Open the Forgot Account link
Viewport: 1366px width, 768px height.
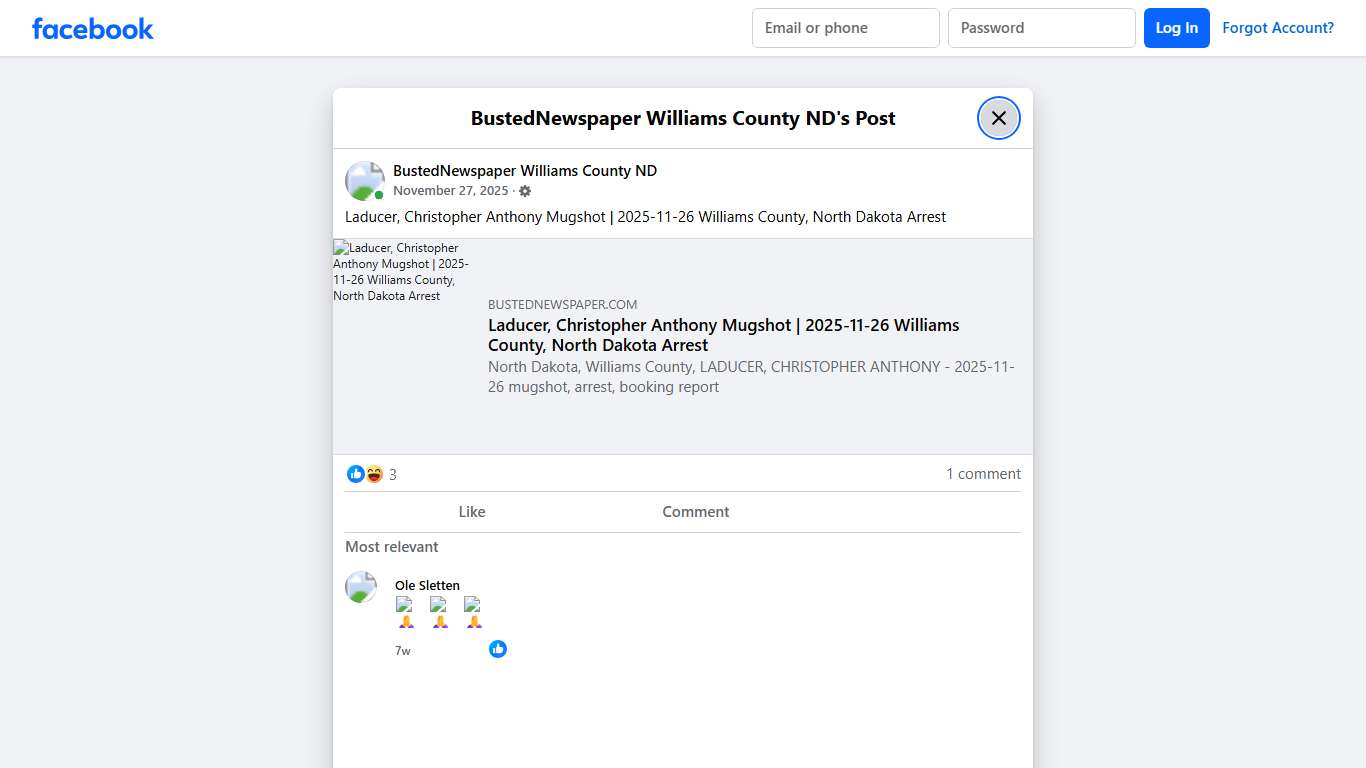1278,28
